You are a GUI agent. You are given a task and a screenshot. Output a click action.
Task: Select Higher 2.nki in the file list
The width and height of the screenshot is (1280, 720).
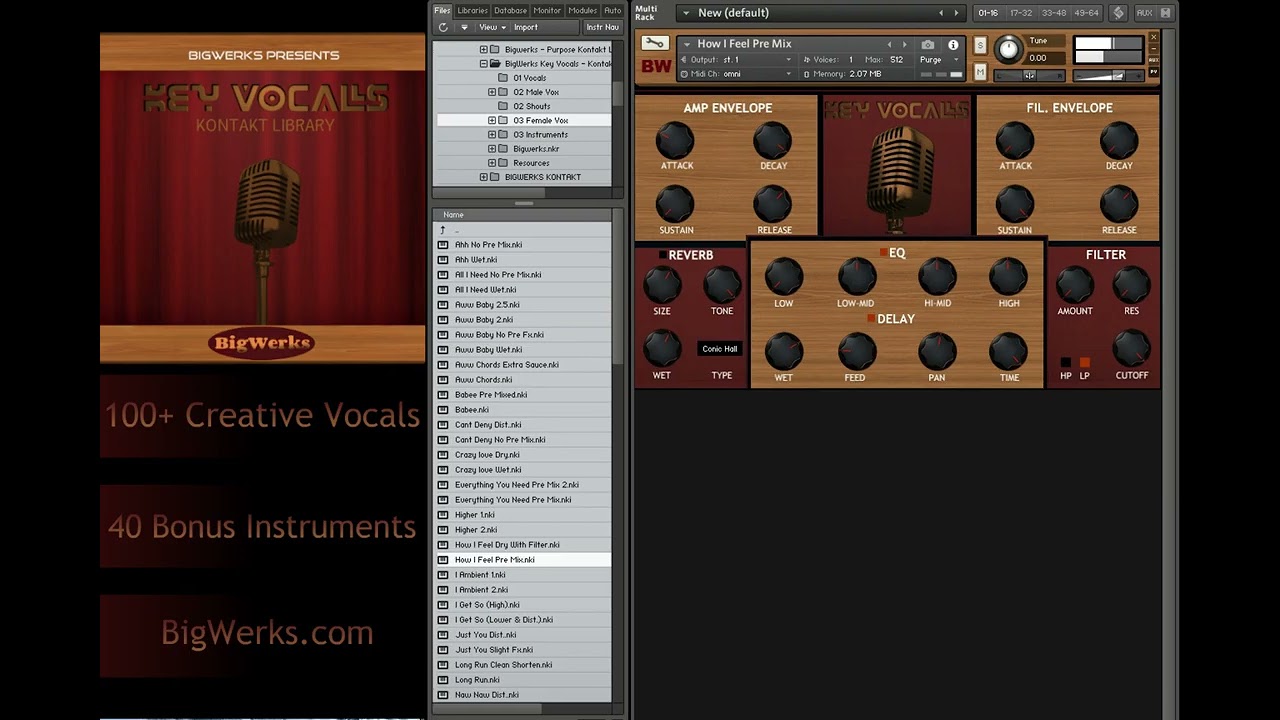(524, 530)
